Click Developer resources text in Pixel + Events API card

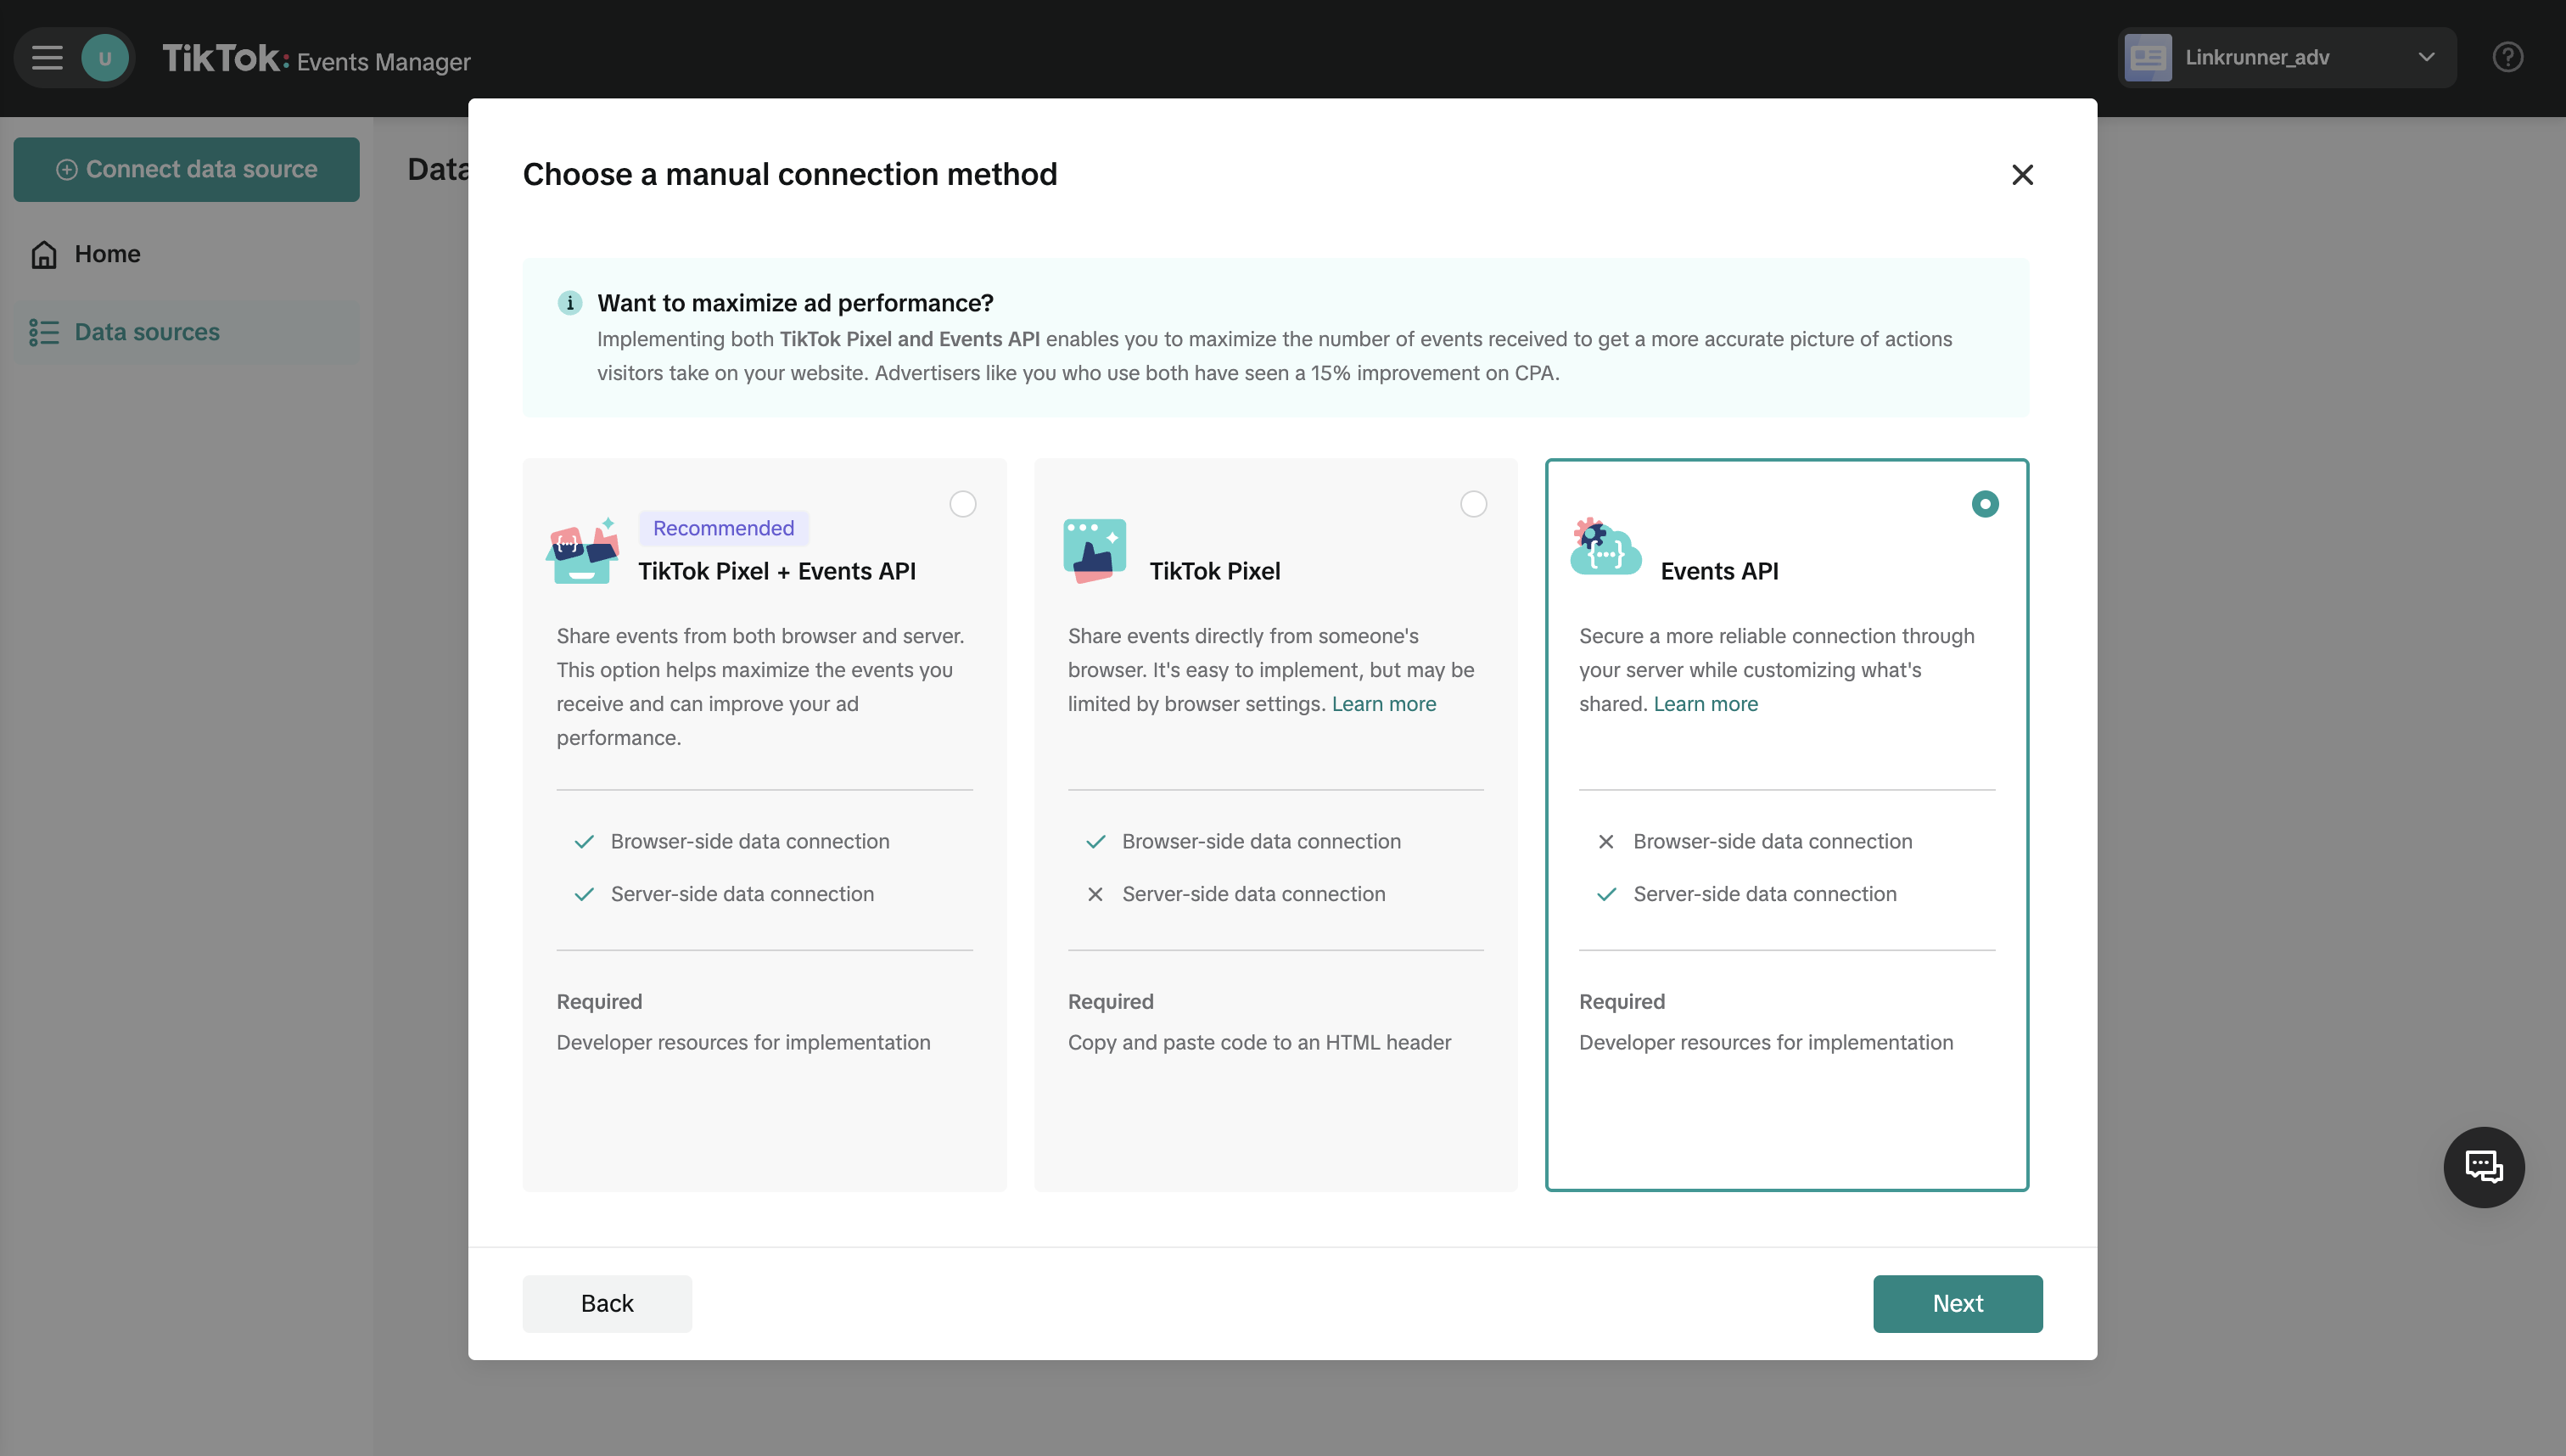pyautogui.click(x=743, y=1042)
